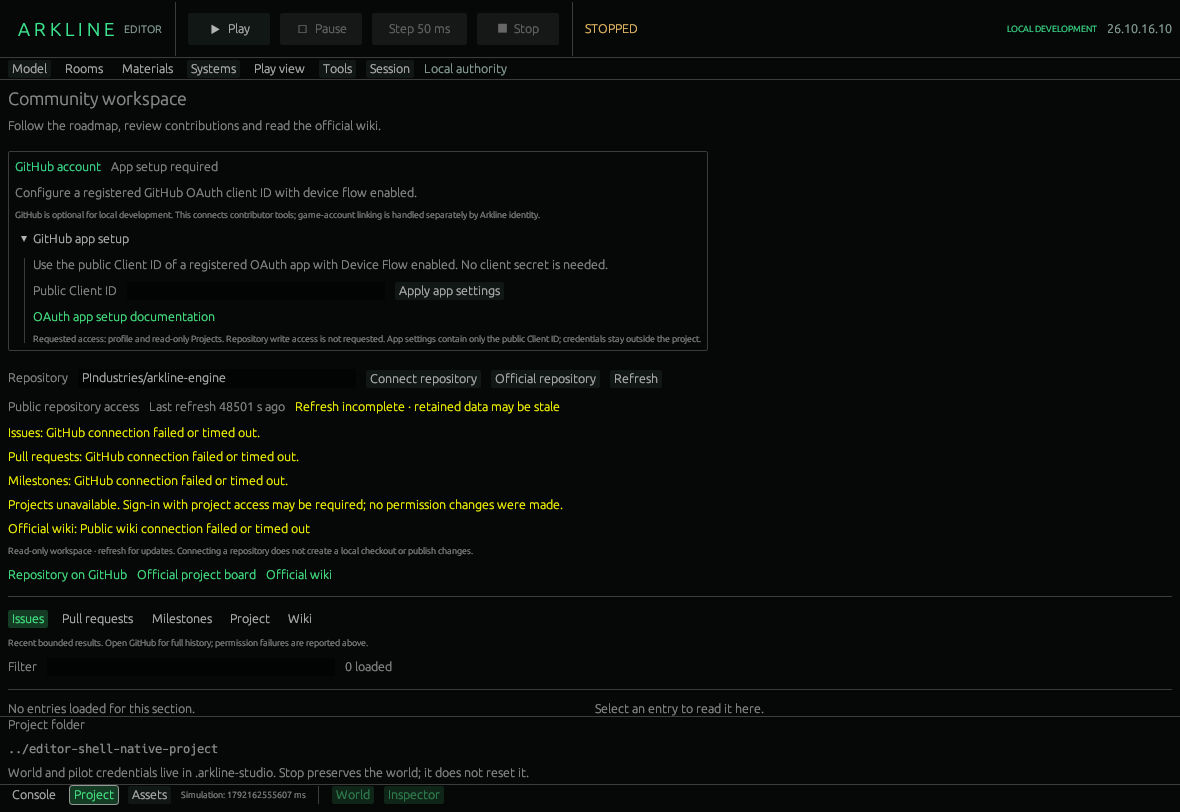The width and height of the screenshot is (1180, 812).
Task: Click 'App setup required' status text
Action: (x=164, y=167)
